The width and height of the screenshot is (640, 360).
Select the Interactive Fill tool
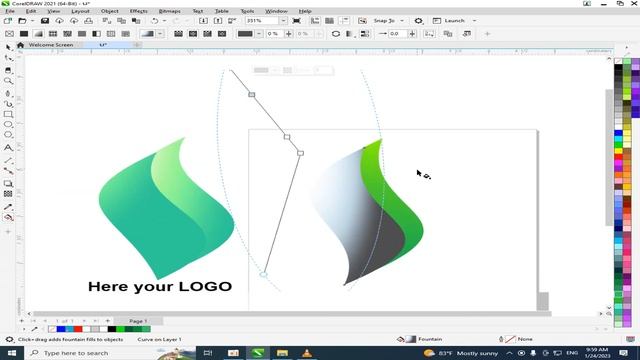click(8, 218)
